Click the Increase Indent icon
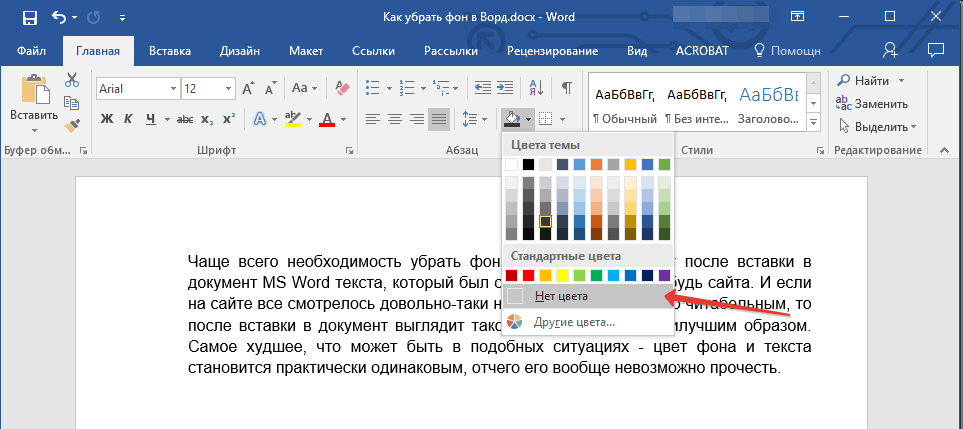 (507, 88)
